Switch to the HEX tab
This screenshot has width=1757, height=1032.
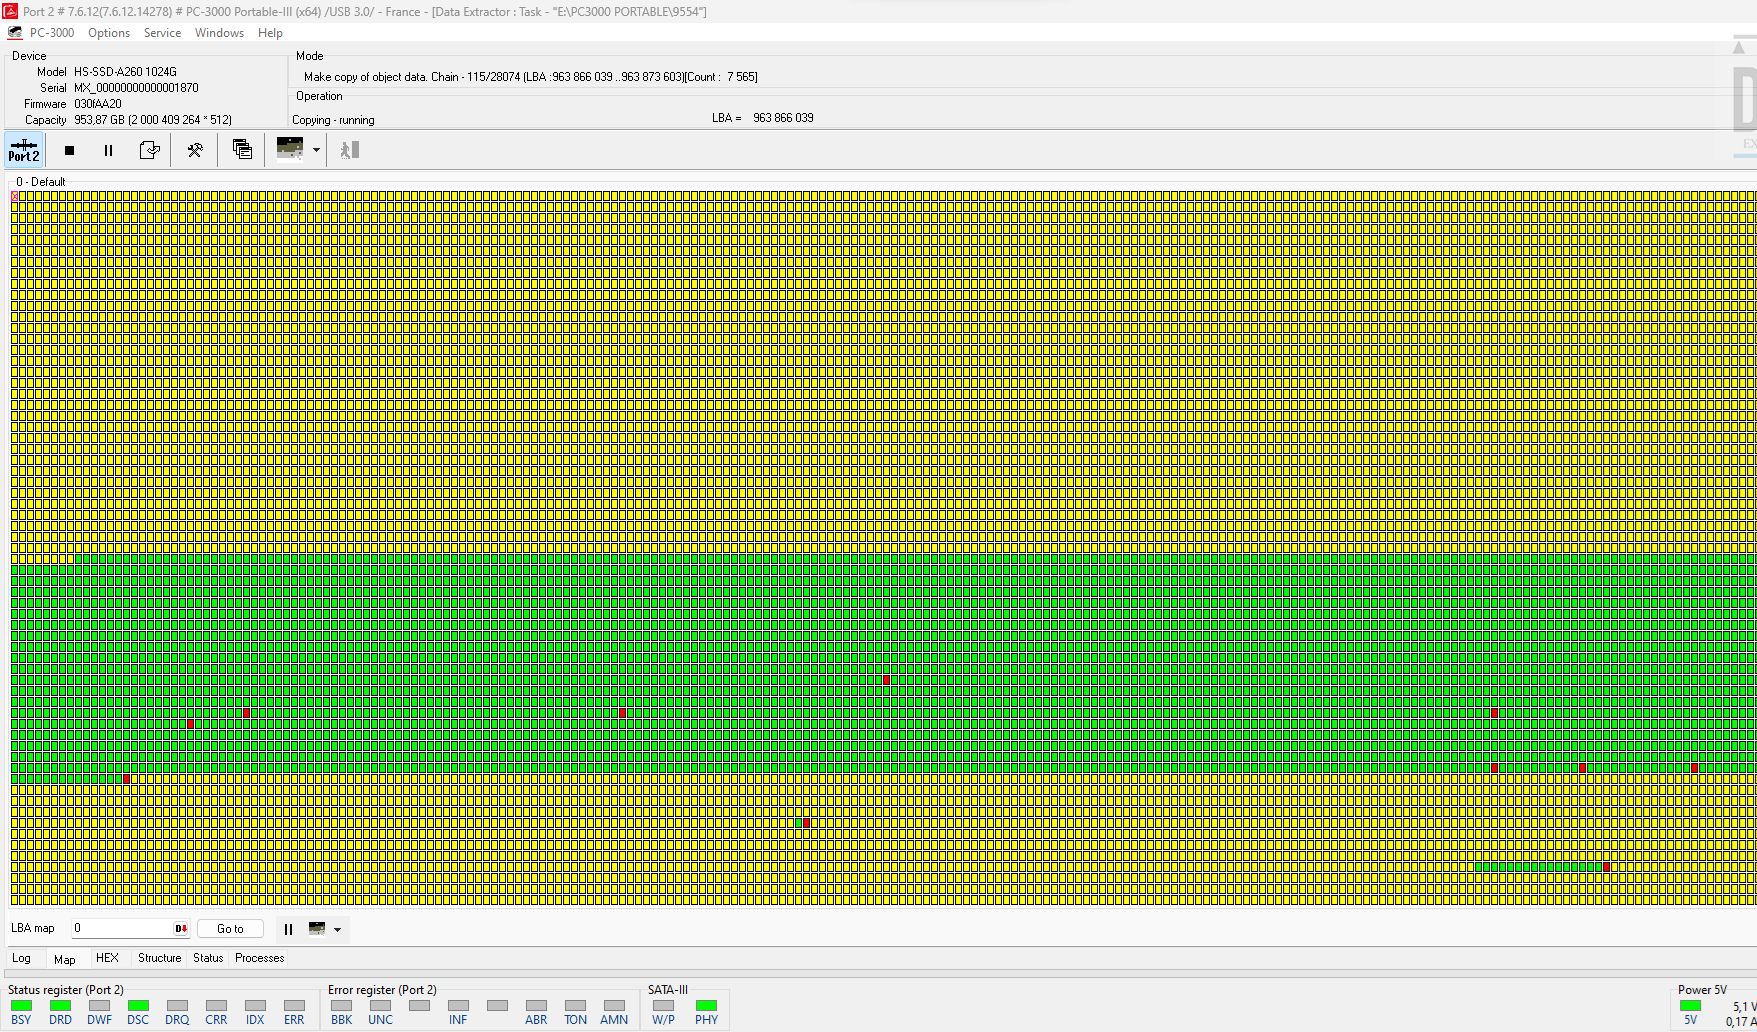click(x=107, y=958)
